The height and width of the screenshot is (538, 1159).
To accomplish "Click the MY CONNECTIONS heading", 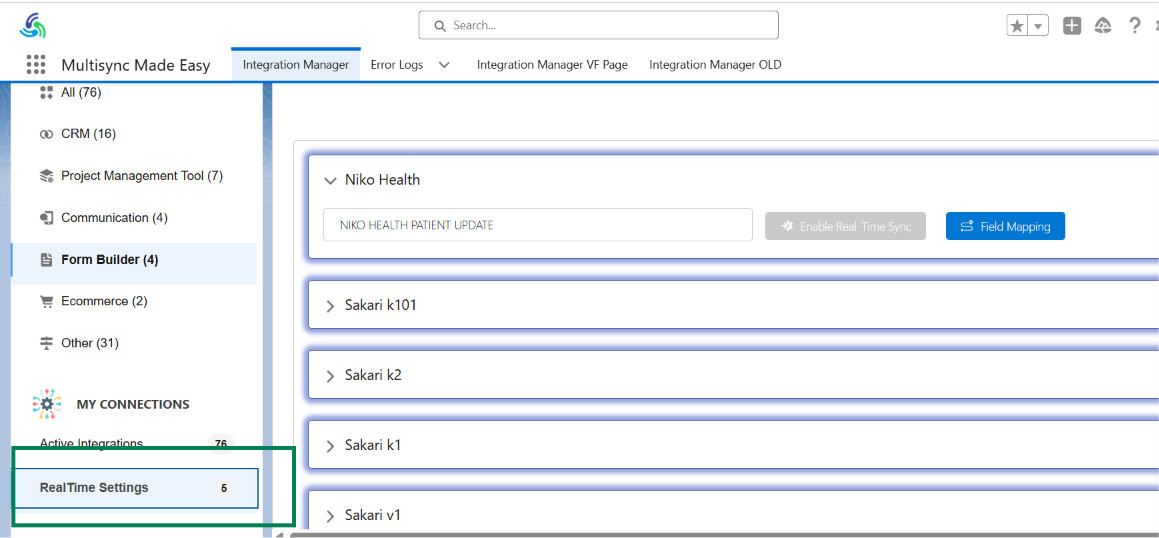I will pyautogui.click(x=133, y=404).
